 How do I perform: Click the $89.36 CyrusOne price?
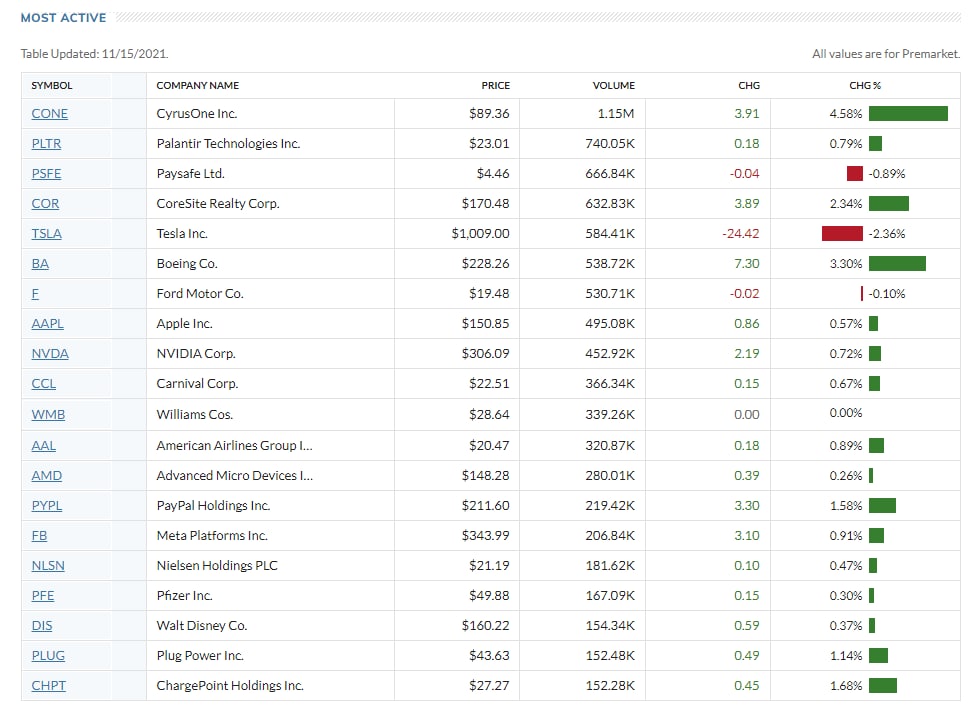pyautogui.click(x=489, y=114)
